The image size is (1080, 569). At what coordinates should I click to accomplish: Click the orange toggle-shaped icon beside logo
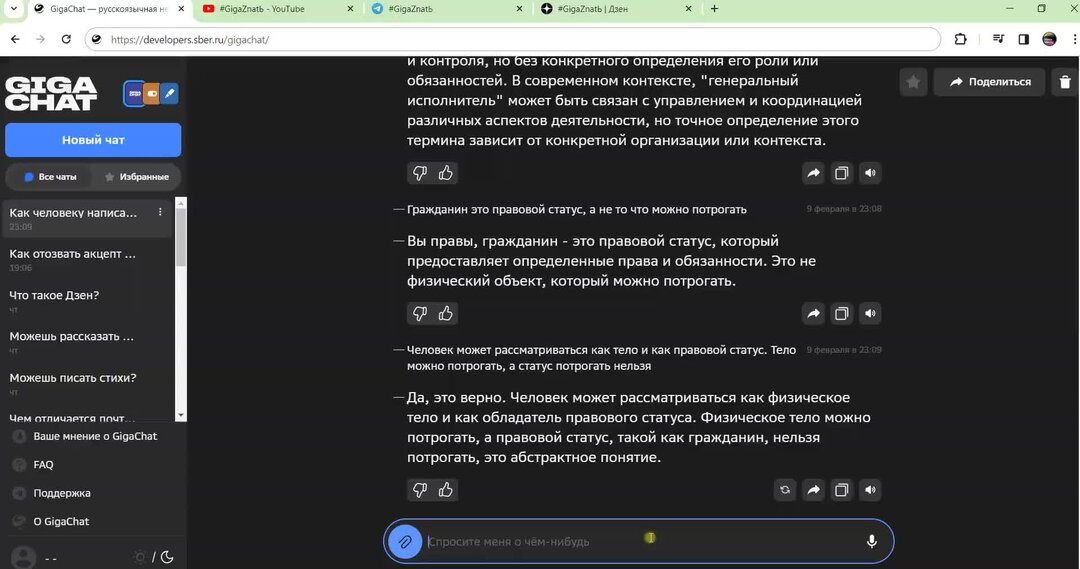coord(152,94)
